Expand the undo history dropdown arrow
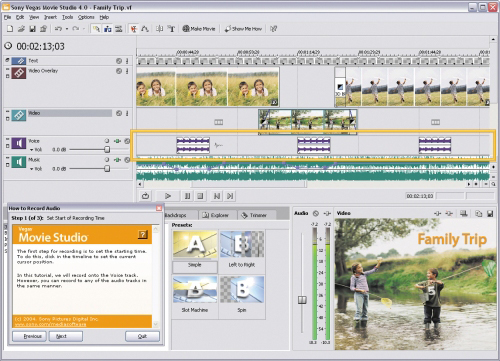This screenshot has height=361, width=500. coord(67,29)
